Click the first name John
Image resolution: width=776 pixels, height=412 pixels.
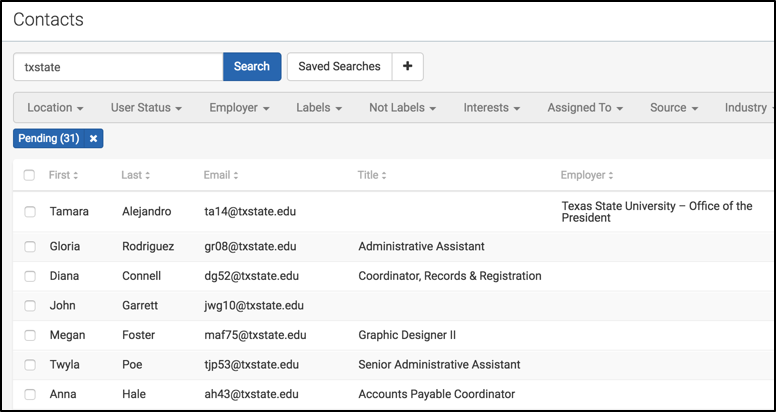click(x=62, y=306)
